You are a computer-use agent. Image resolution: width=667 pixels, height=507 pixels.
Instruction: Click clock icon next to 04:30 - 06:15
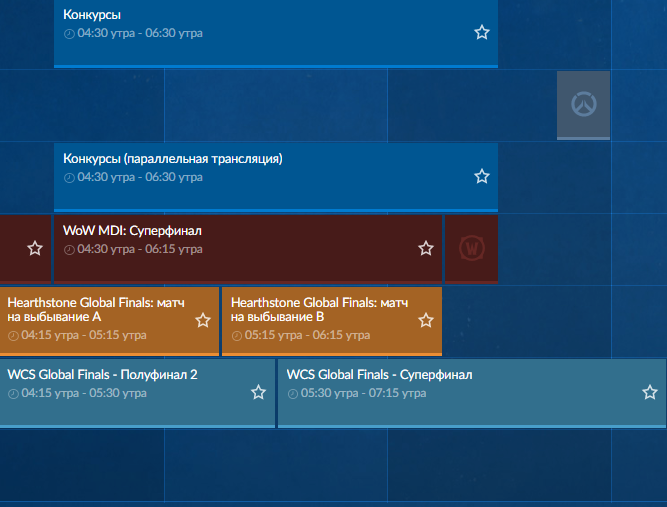(69, 250)
